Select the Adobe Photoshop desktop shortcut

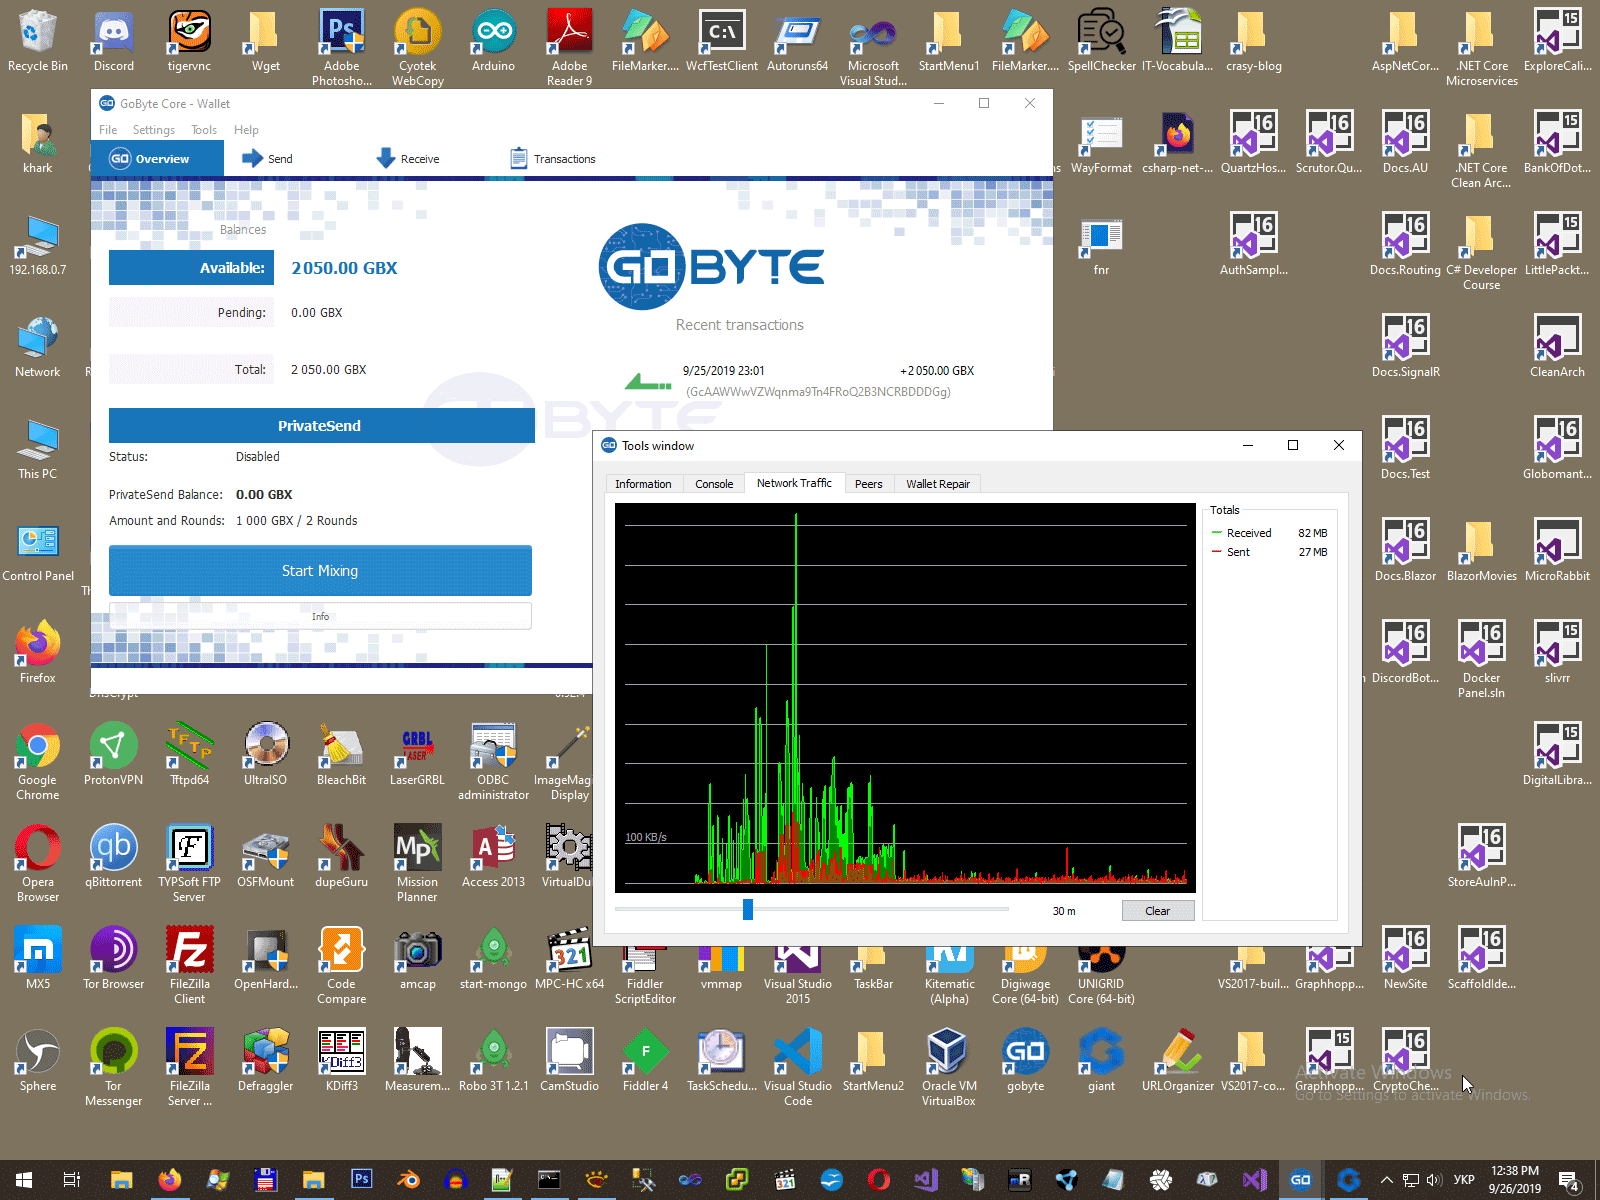coord(342,47)
